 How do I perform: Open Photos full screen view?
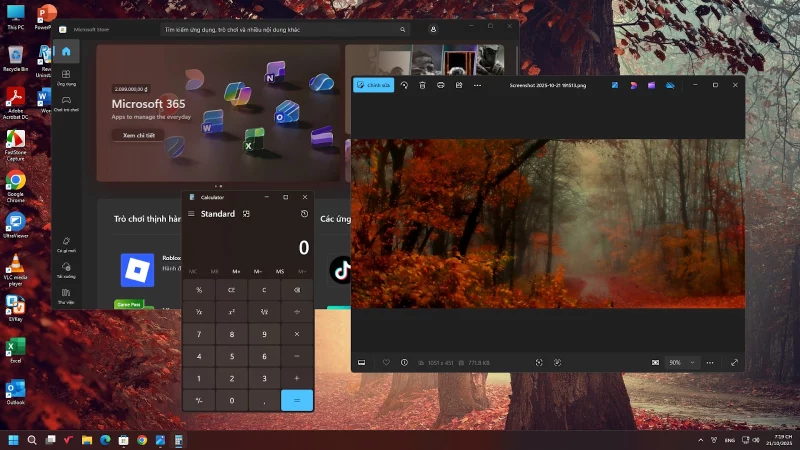(x=735, y=362)
